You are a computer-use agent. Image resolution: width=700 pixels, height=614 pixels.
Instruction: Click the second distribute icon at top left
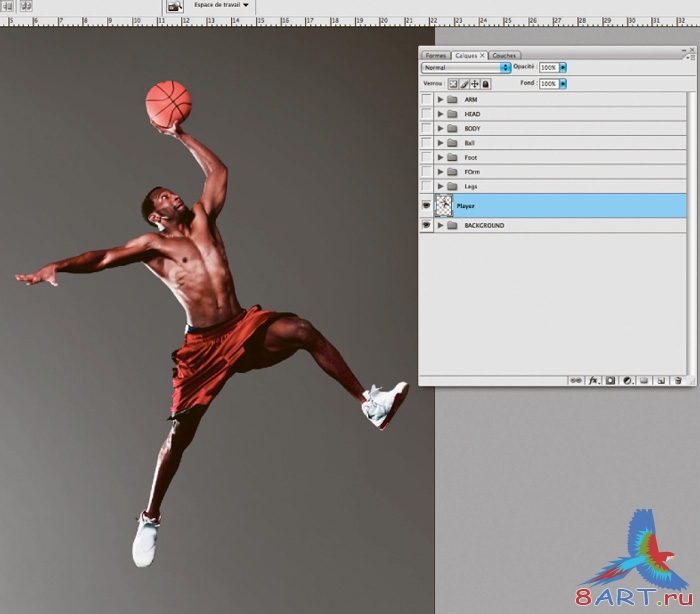point(26,6)
